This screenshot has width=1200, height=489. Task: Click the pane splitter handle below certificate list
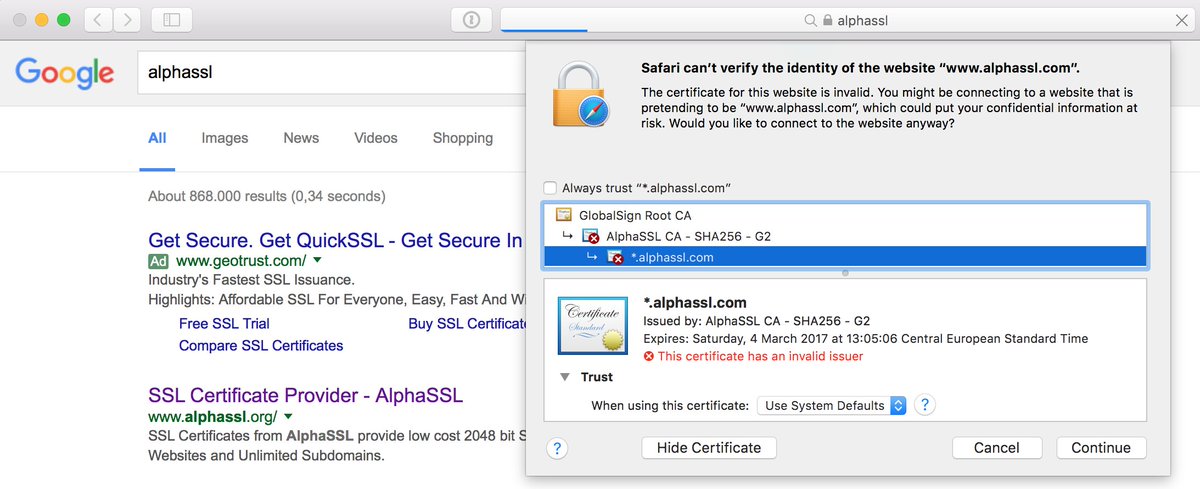(x=845, y=273)
